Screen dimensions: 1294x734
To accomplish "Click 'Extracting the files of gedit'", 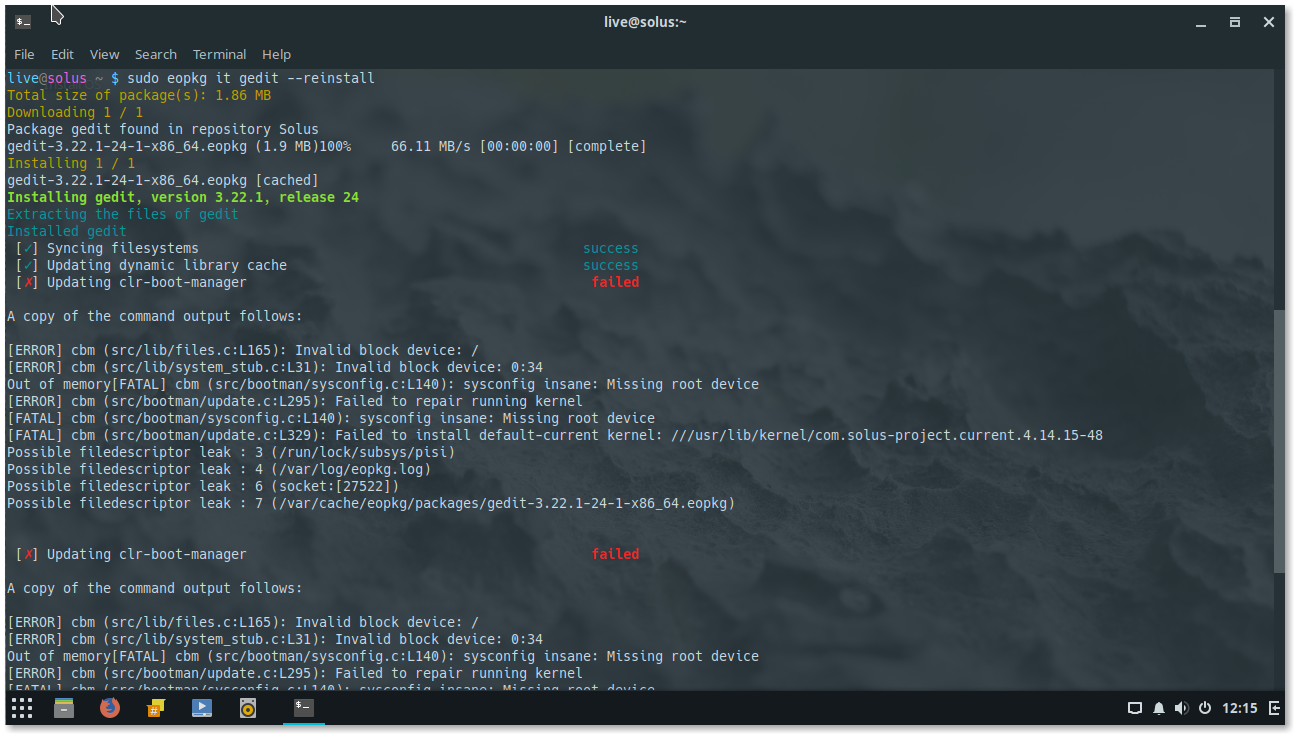I will (x=123, y=214).
